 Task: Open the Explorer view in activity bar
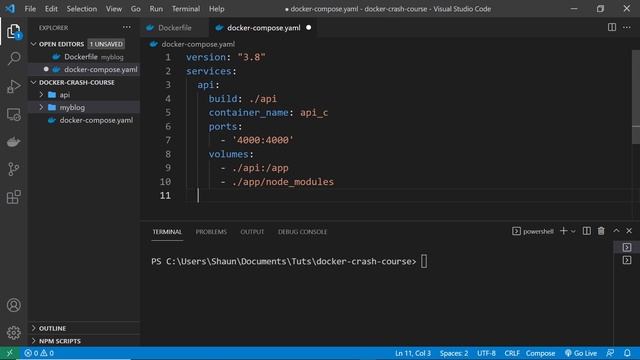pyautogui.click(x=13, y=31)
